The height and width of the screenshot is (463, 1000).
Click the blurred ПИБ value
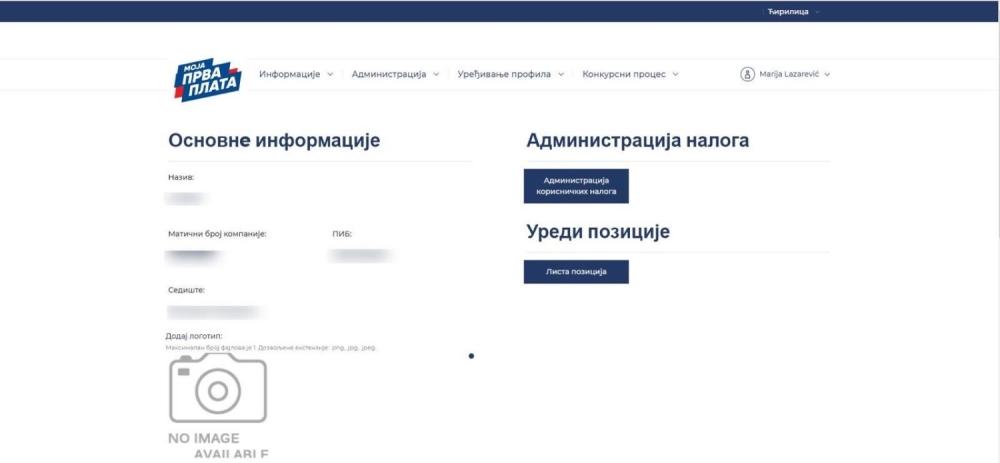tap(360, 256)
